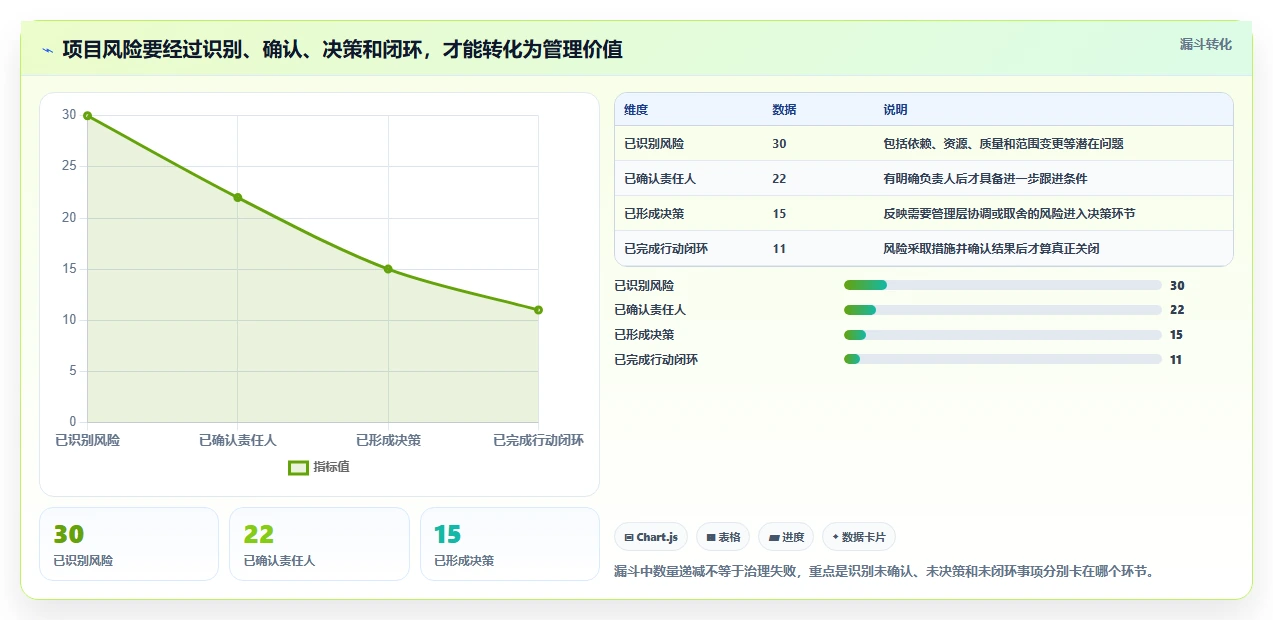This screenshot has width=1273, height=620.
Task: Click description 包括依赖、资源、质量和范围变更等潜在问题
Action: [1003, 144]
